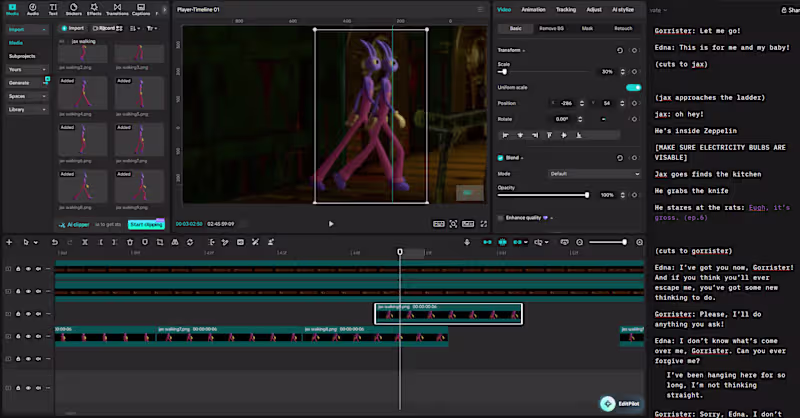Open the Mask sub-tab
The width and height of the screenshot is (800, 418).
tap(587, 29)
